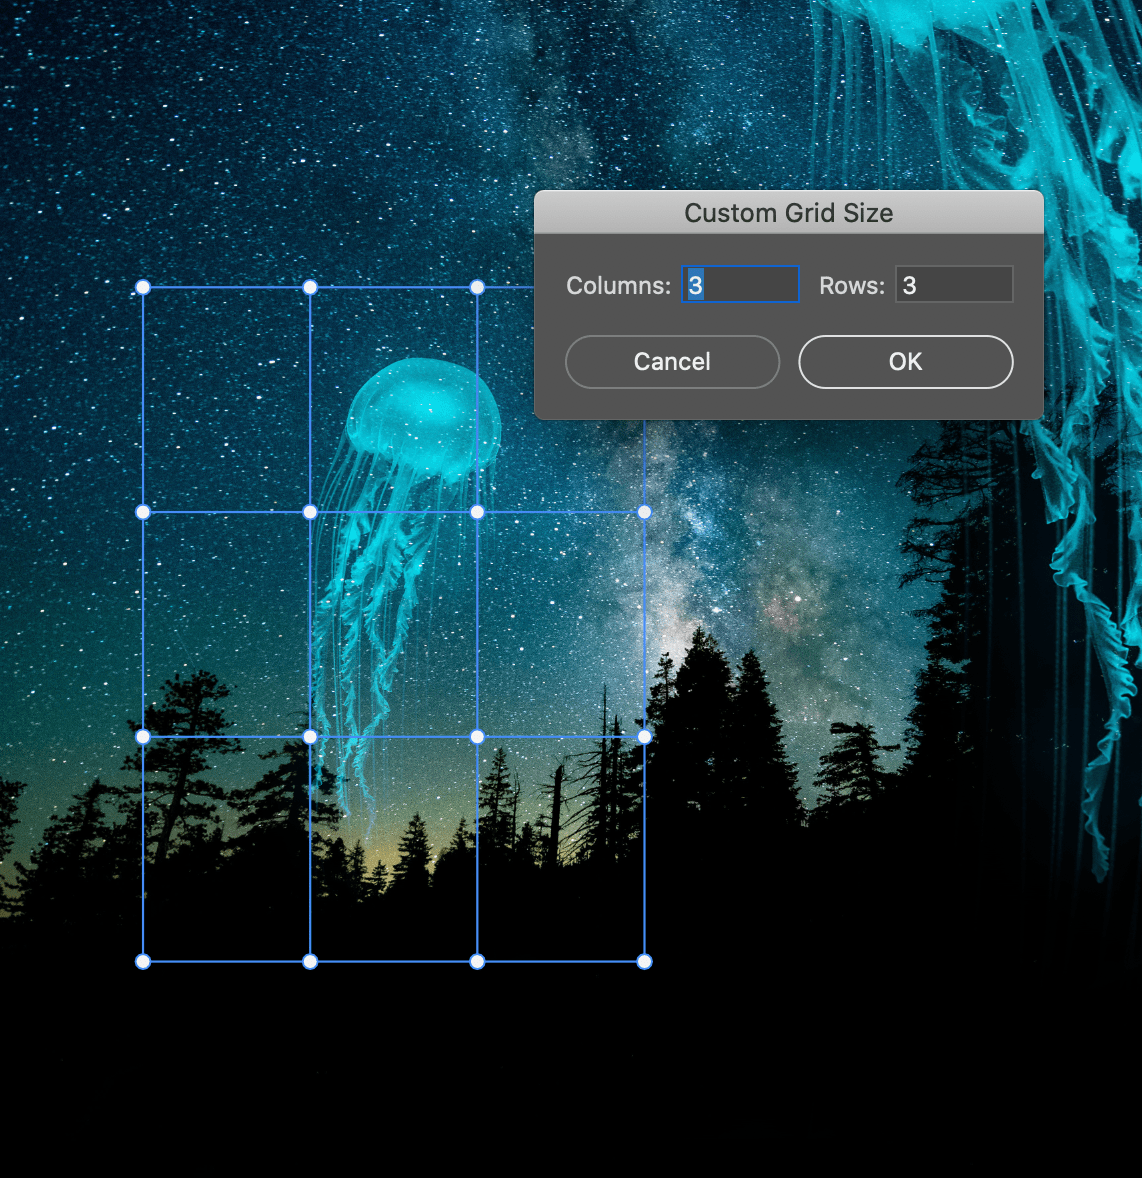Click the Rows input field
This screenshot has height=1178, width=1142.
[953, 285]
